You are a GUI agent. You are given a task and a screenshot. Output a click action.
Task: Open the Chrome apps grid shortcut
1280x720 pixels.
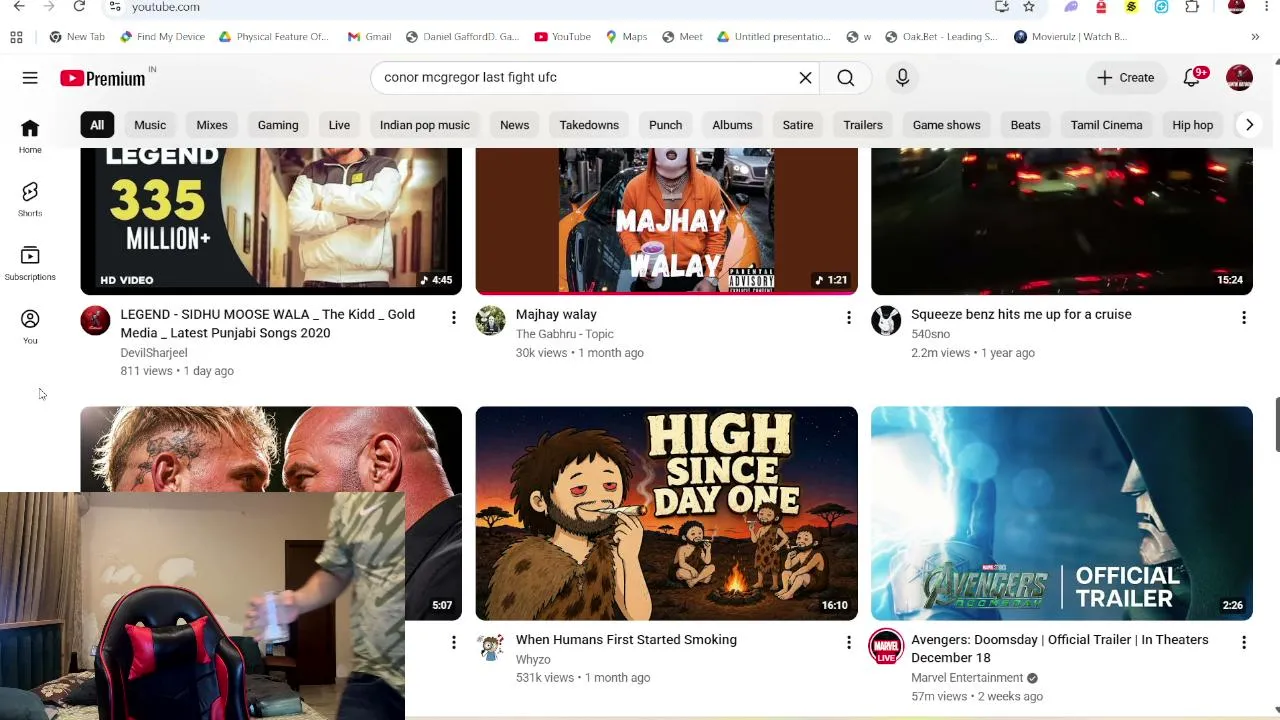(x=16, y=37)
